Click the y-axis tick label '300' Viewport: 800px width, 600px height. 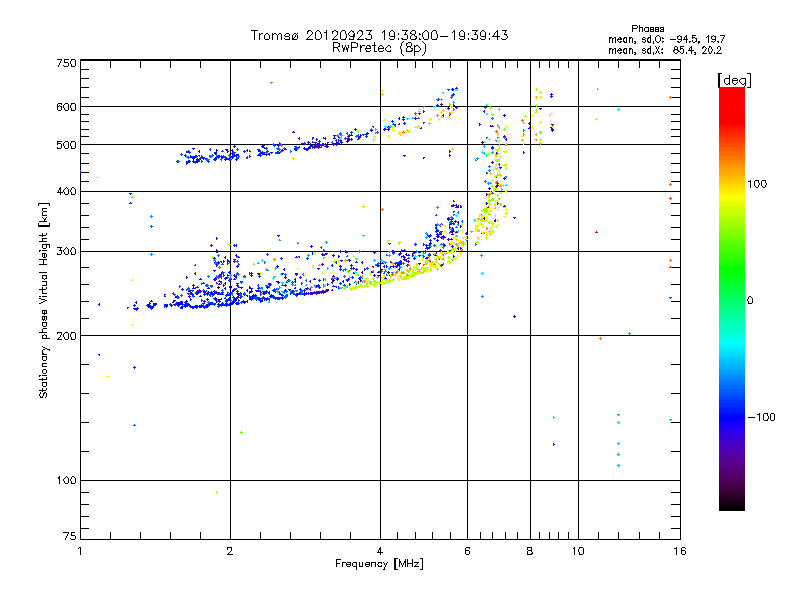pos(66,251)
